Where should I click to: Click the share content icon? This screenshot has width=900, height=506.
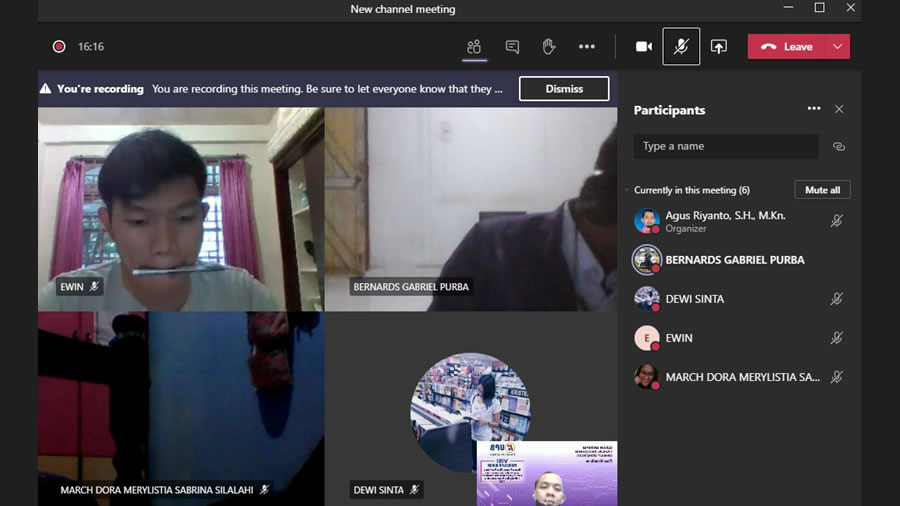718,47
